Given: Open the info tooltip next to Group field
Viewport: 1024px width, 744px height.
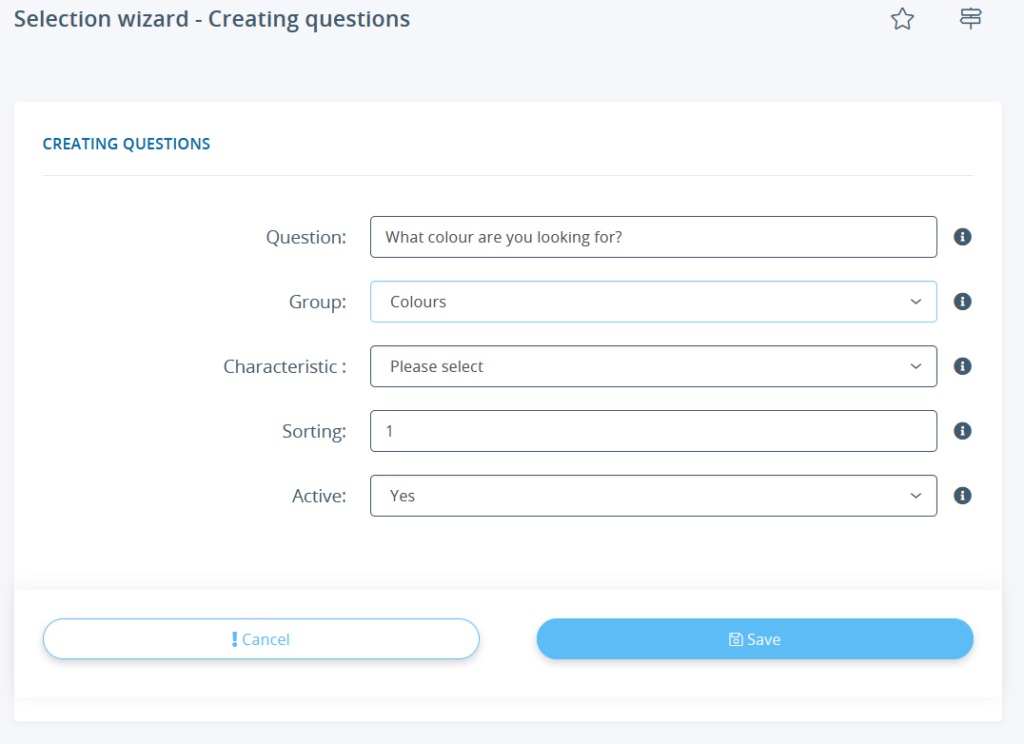Looking at the screenshot, I should [962, 301].
